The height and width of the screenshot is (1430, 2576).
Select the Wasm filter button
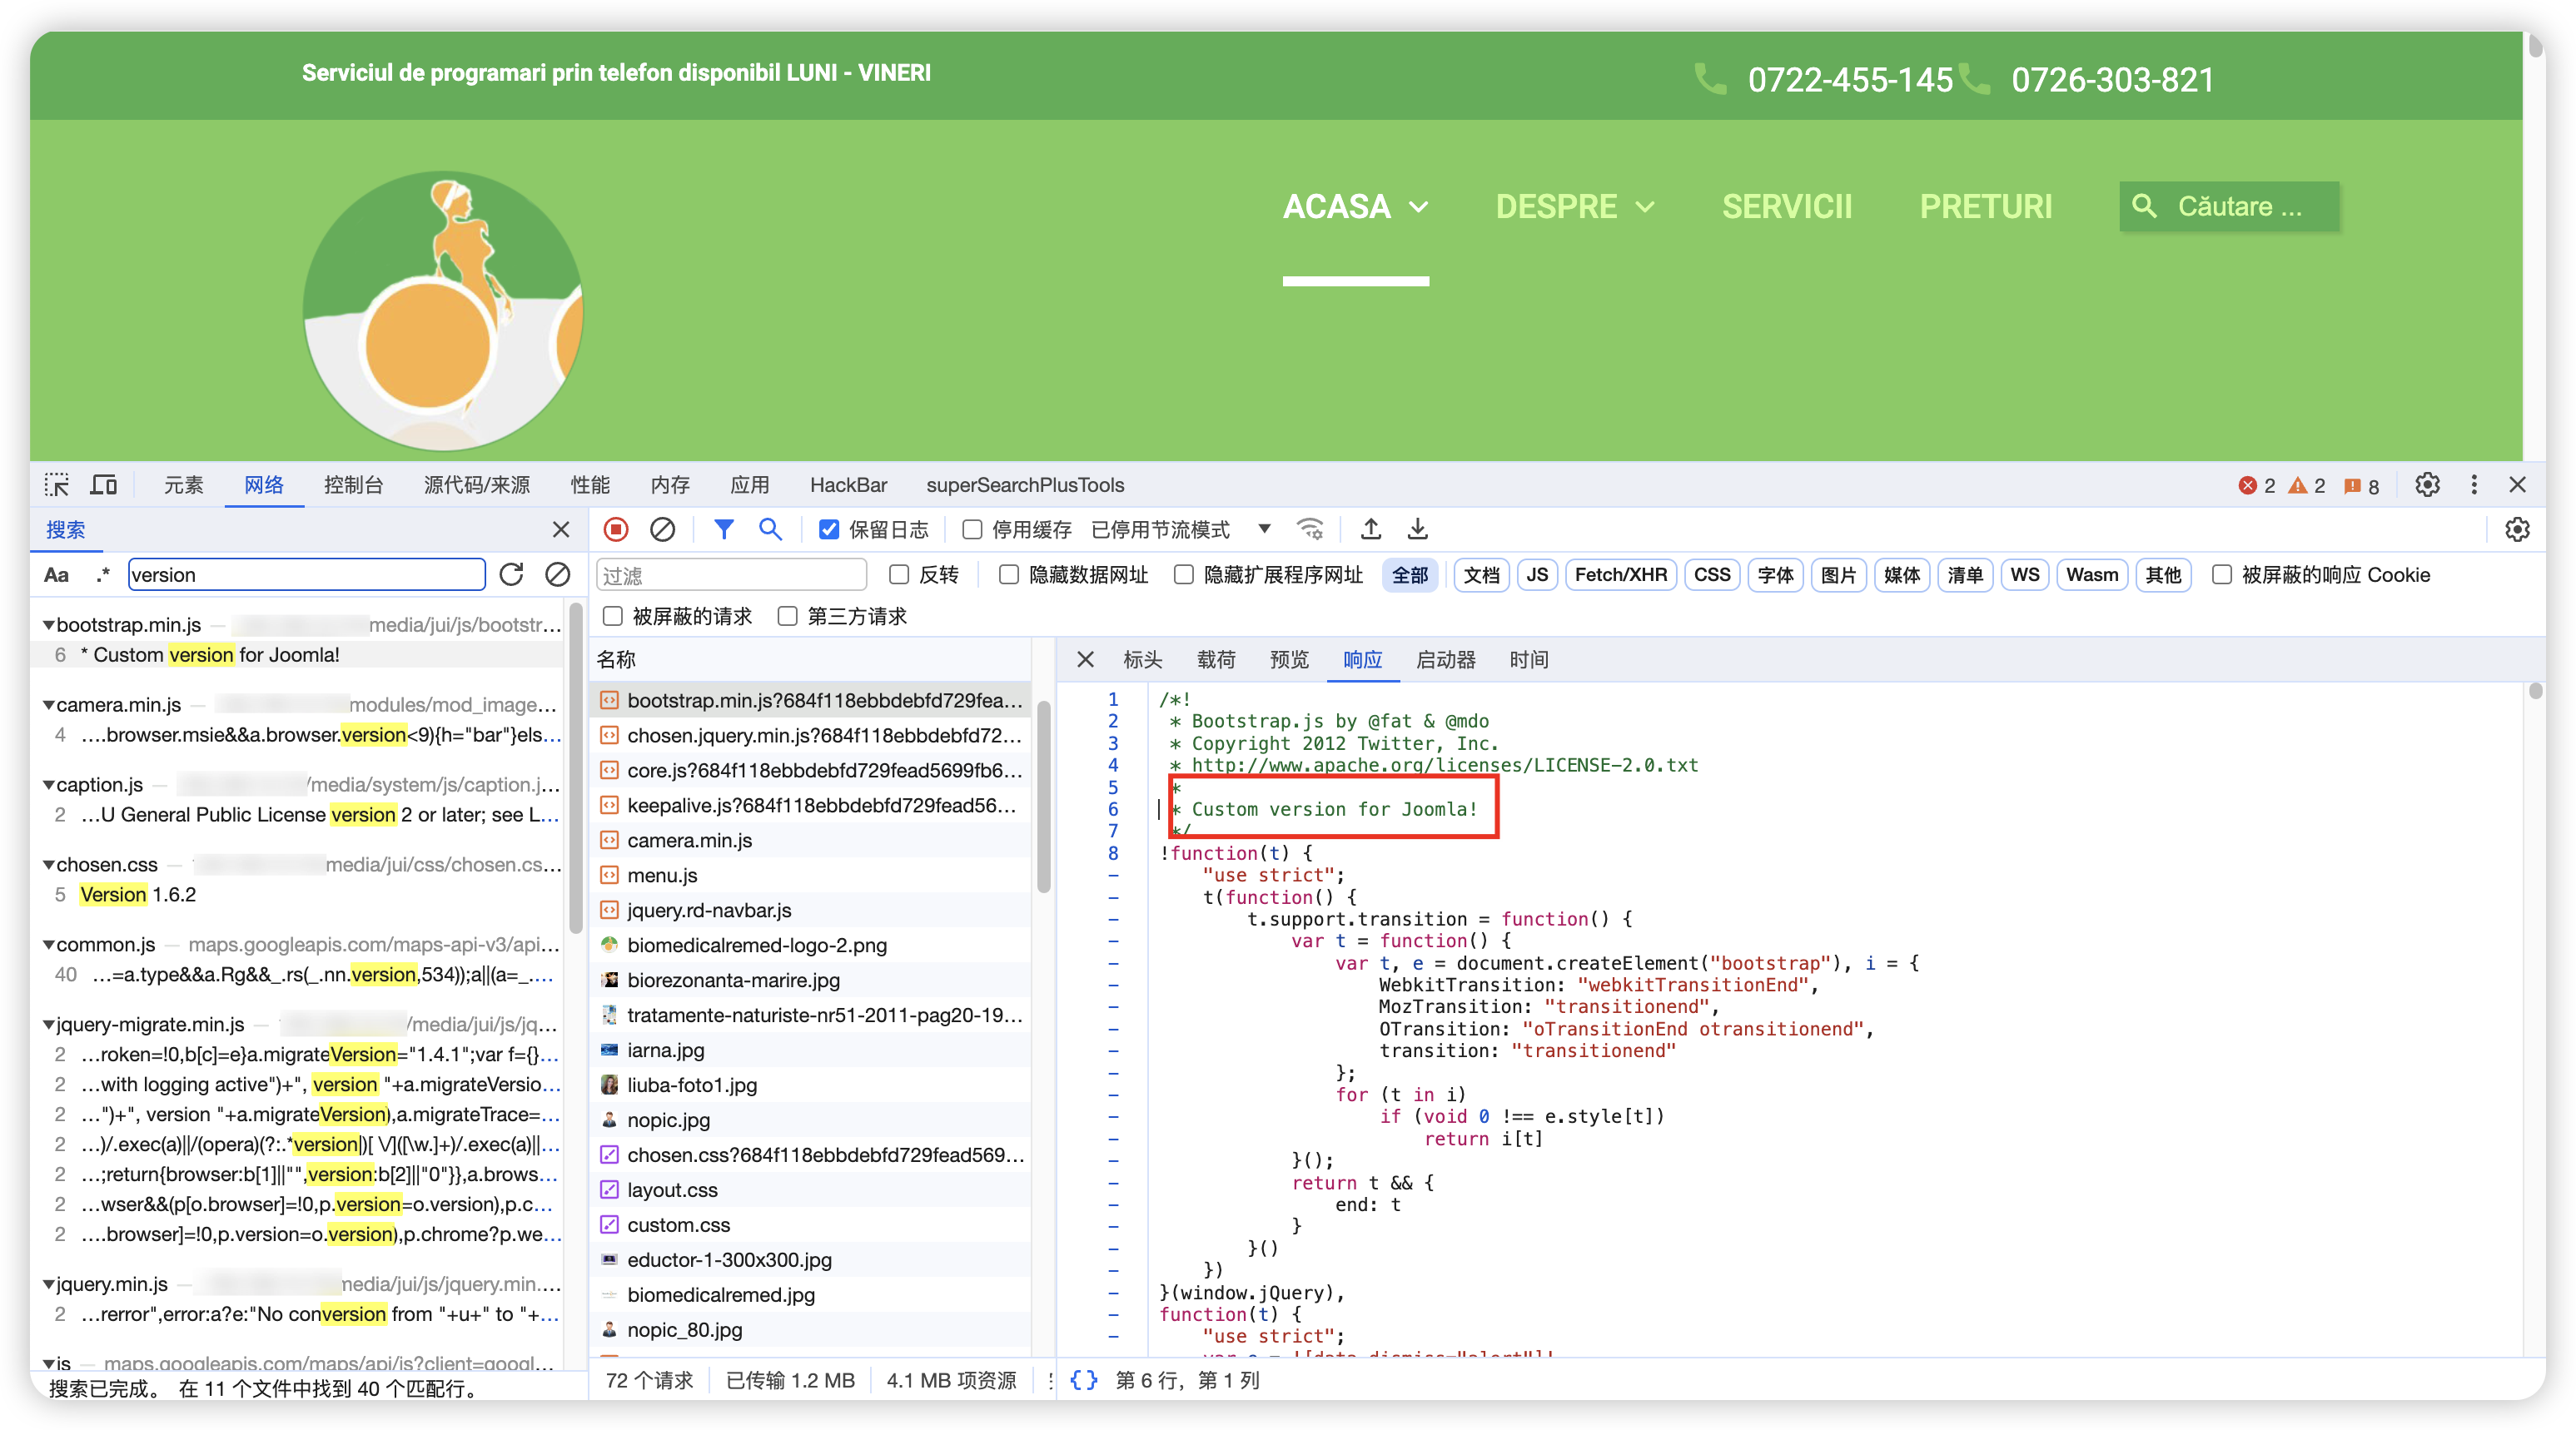pos(2092,575)
